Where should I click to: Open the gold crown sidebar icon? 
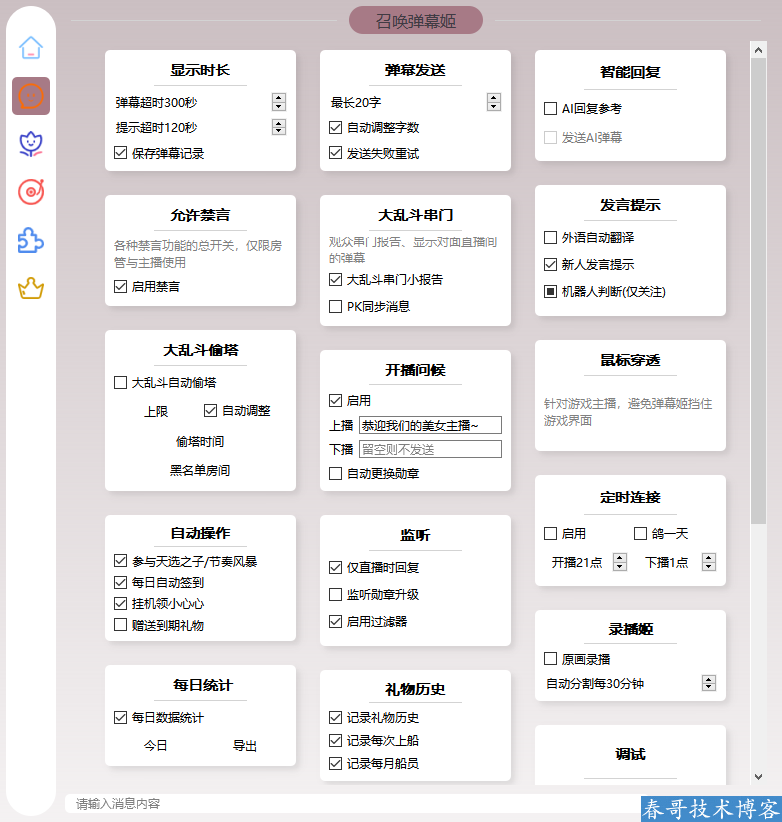pos(31,289)
